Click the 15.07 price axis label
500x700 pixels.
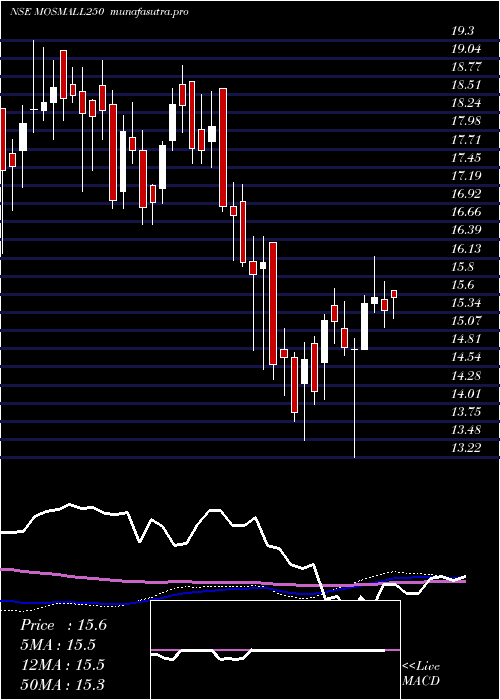point(466,321)
